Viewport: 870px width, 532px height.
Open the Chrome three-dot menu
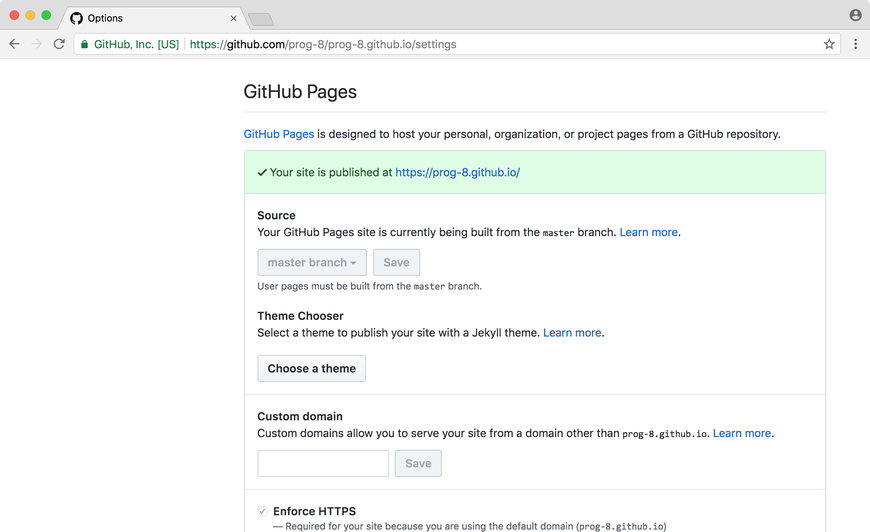tap(856, 44)
